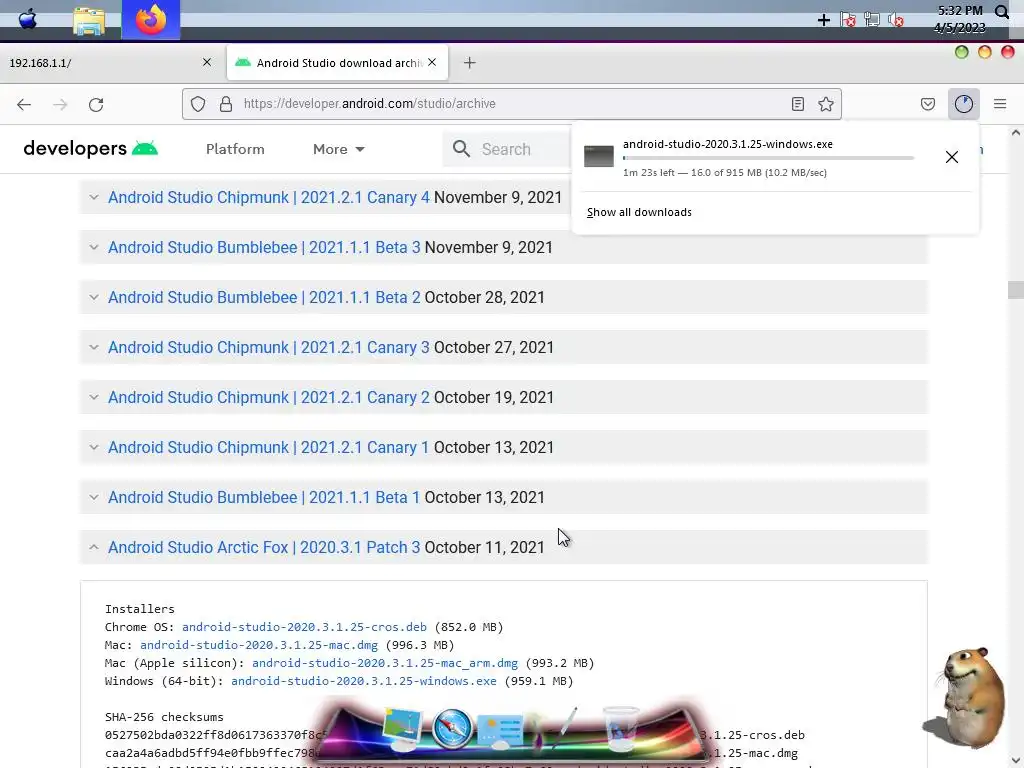Click Android Studio Chipmunk 2021.2.1 Canary 1 title
Viewport: 1024px width, 768px height.
(268, 447)
